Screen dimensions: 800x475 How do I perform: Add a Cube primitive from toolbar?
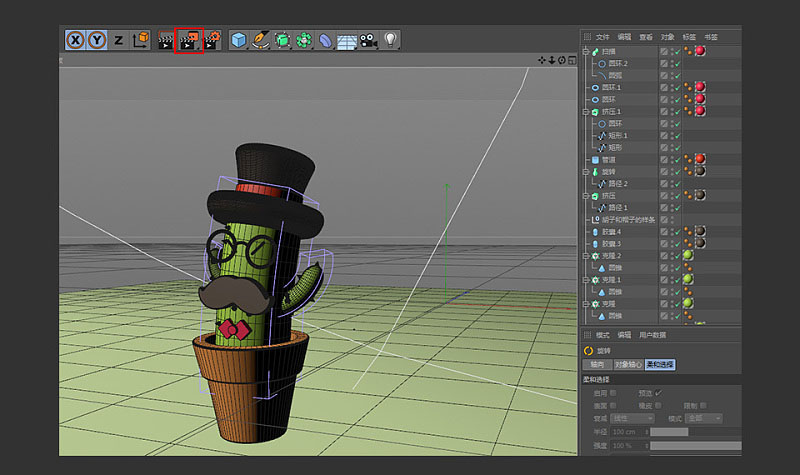click(238, 40)
